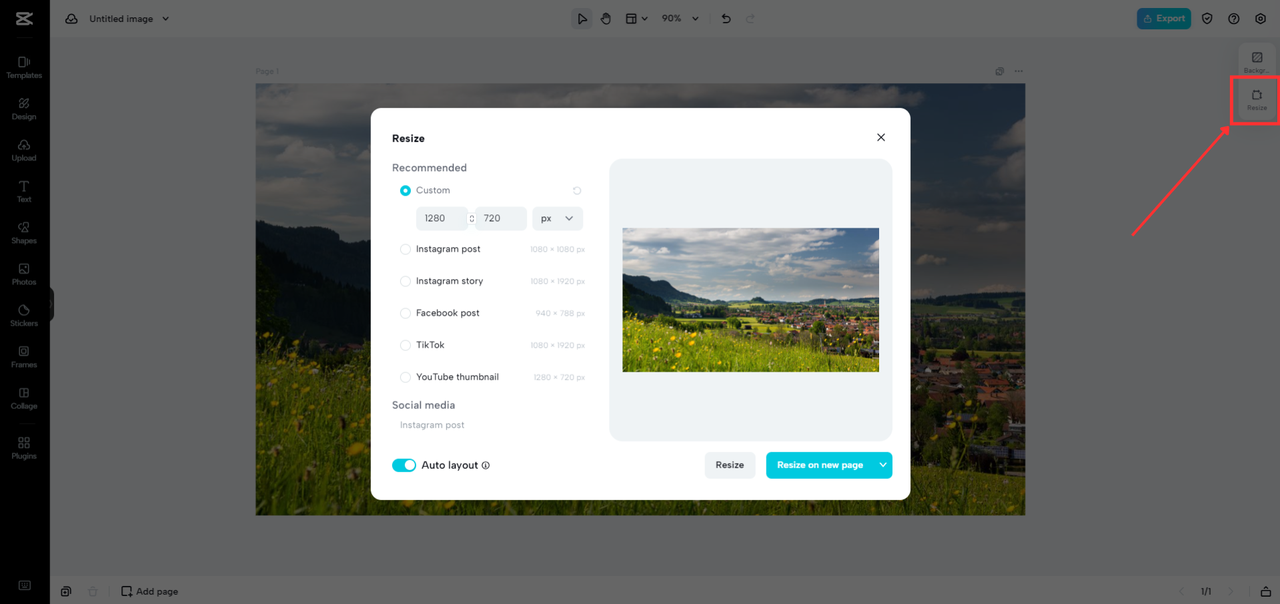Open the Plugins panel in sidebar

pyautogui.click(x=24, y=447)
